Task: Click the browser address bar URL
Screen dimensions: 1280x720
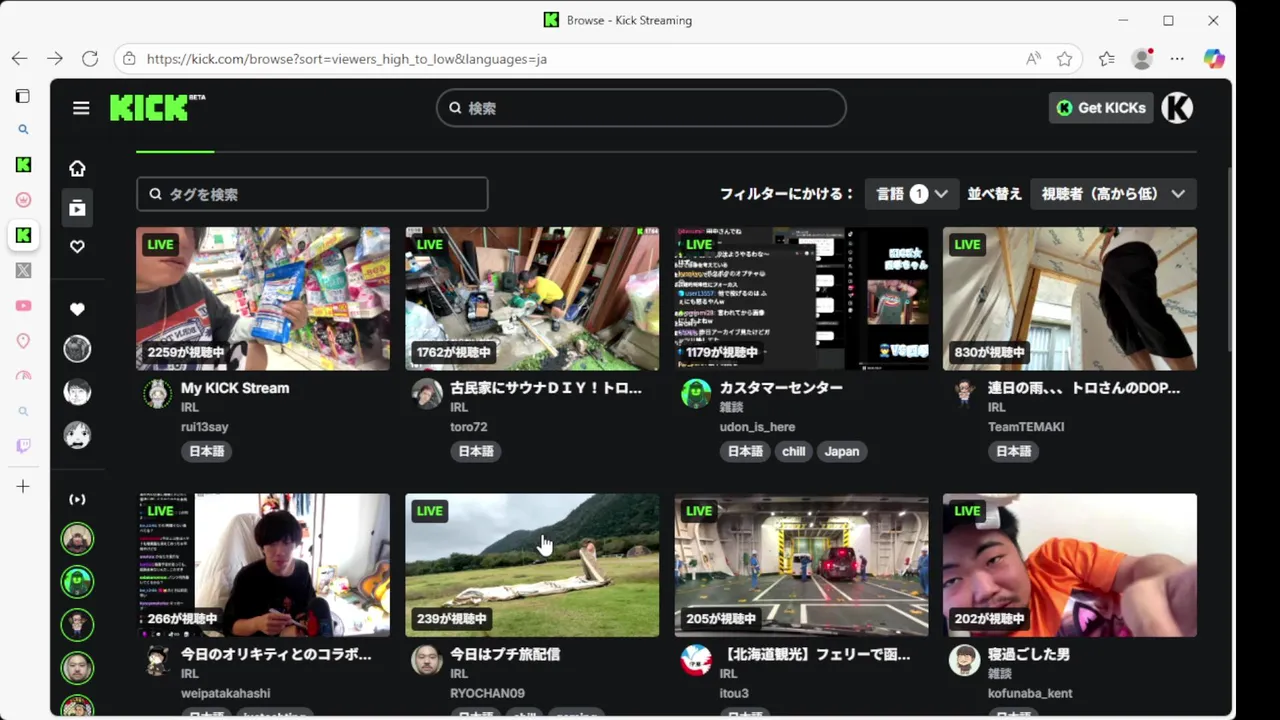Action: [x=346, y=59]
